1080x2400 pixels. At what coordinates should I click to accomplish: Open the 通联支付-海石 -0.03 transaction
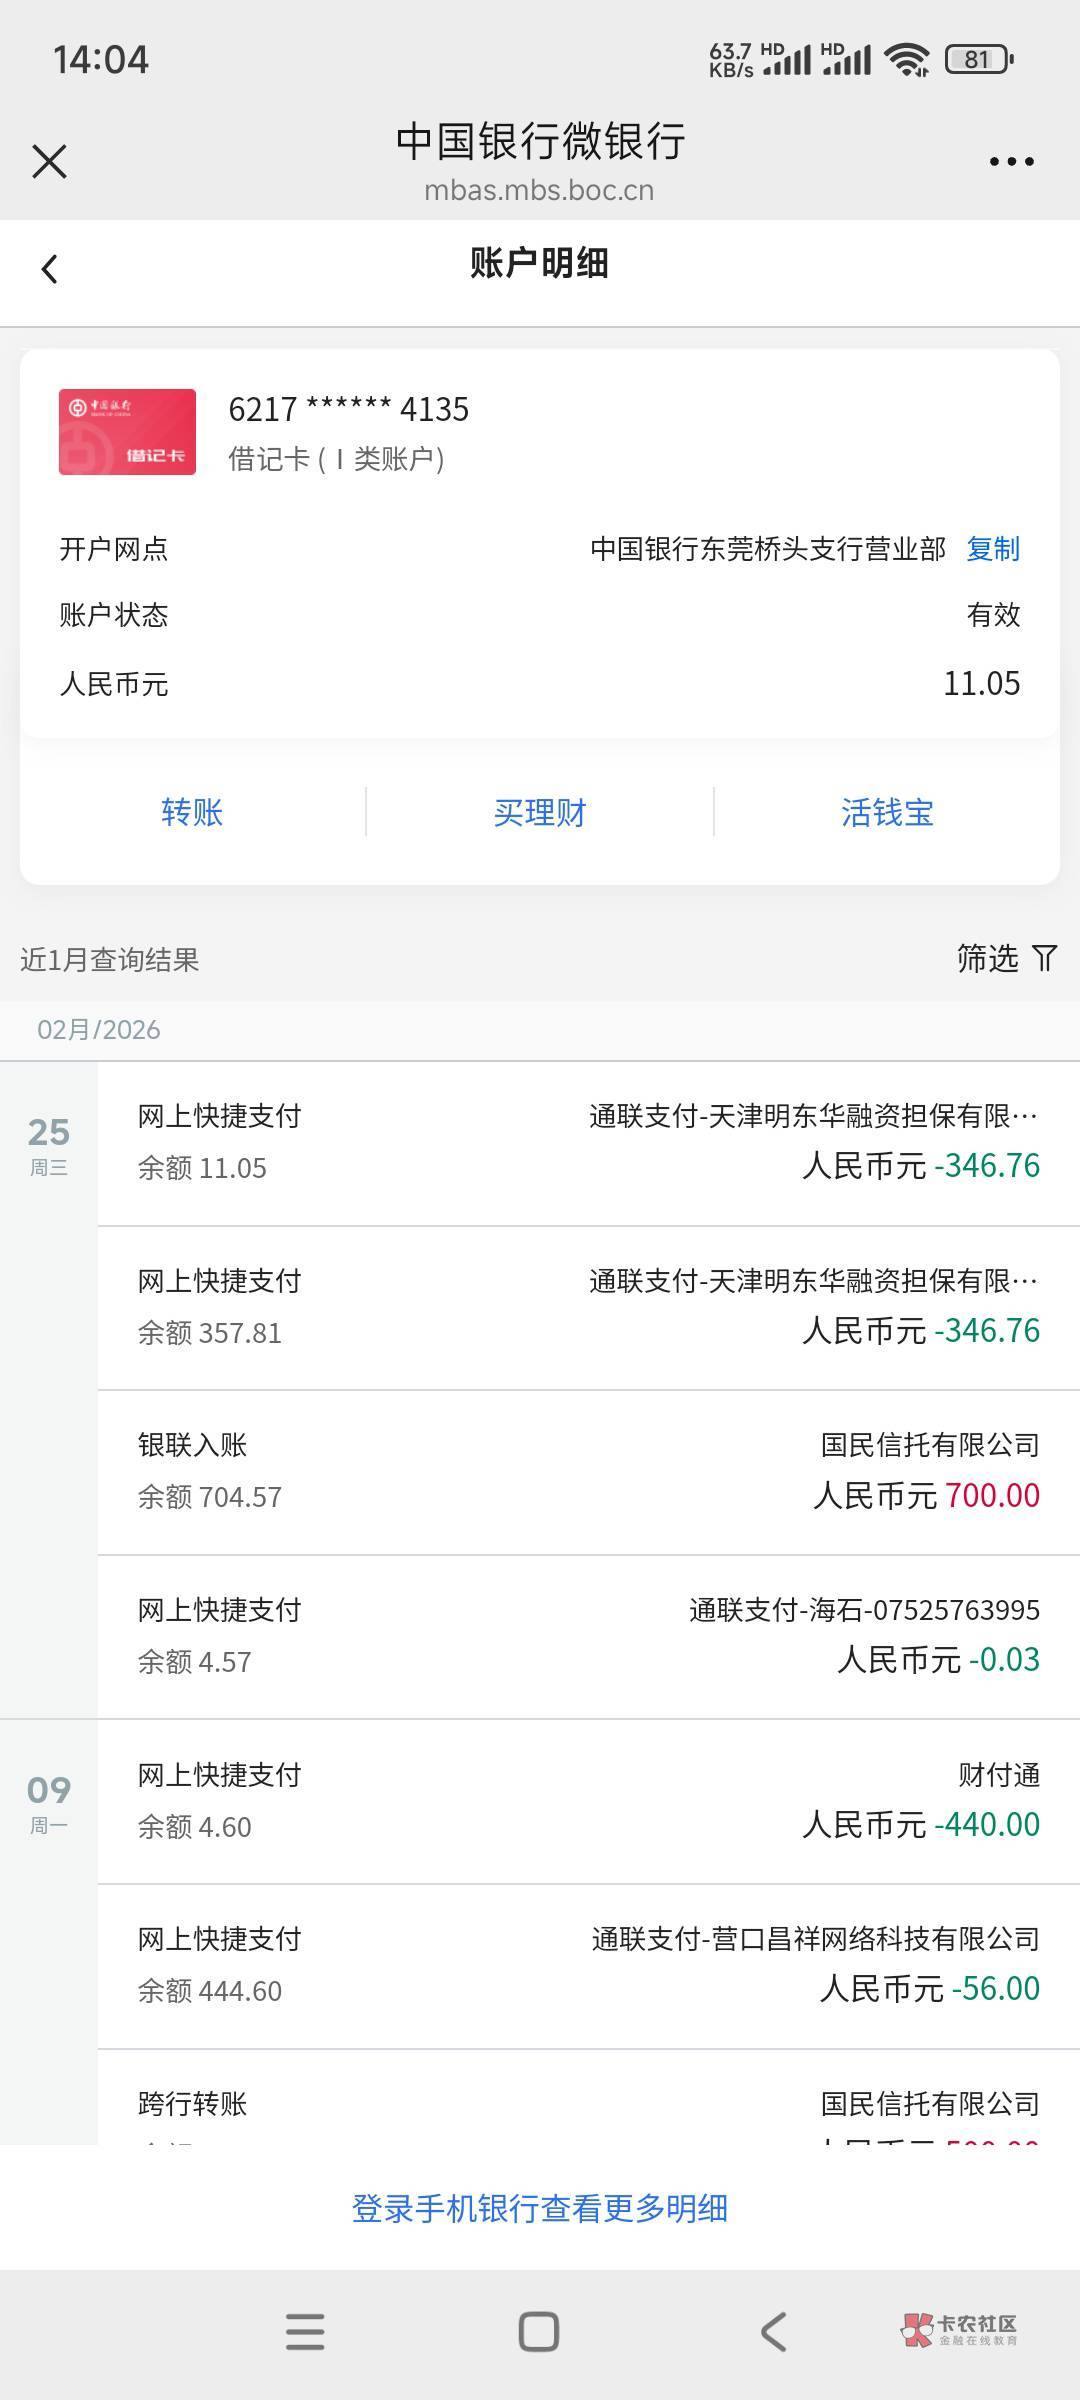click(x=588, y=1636)
